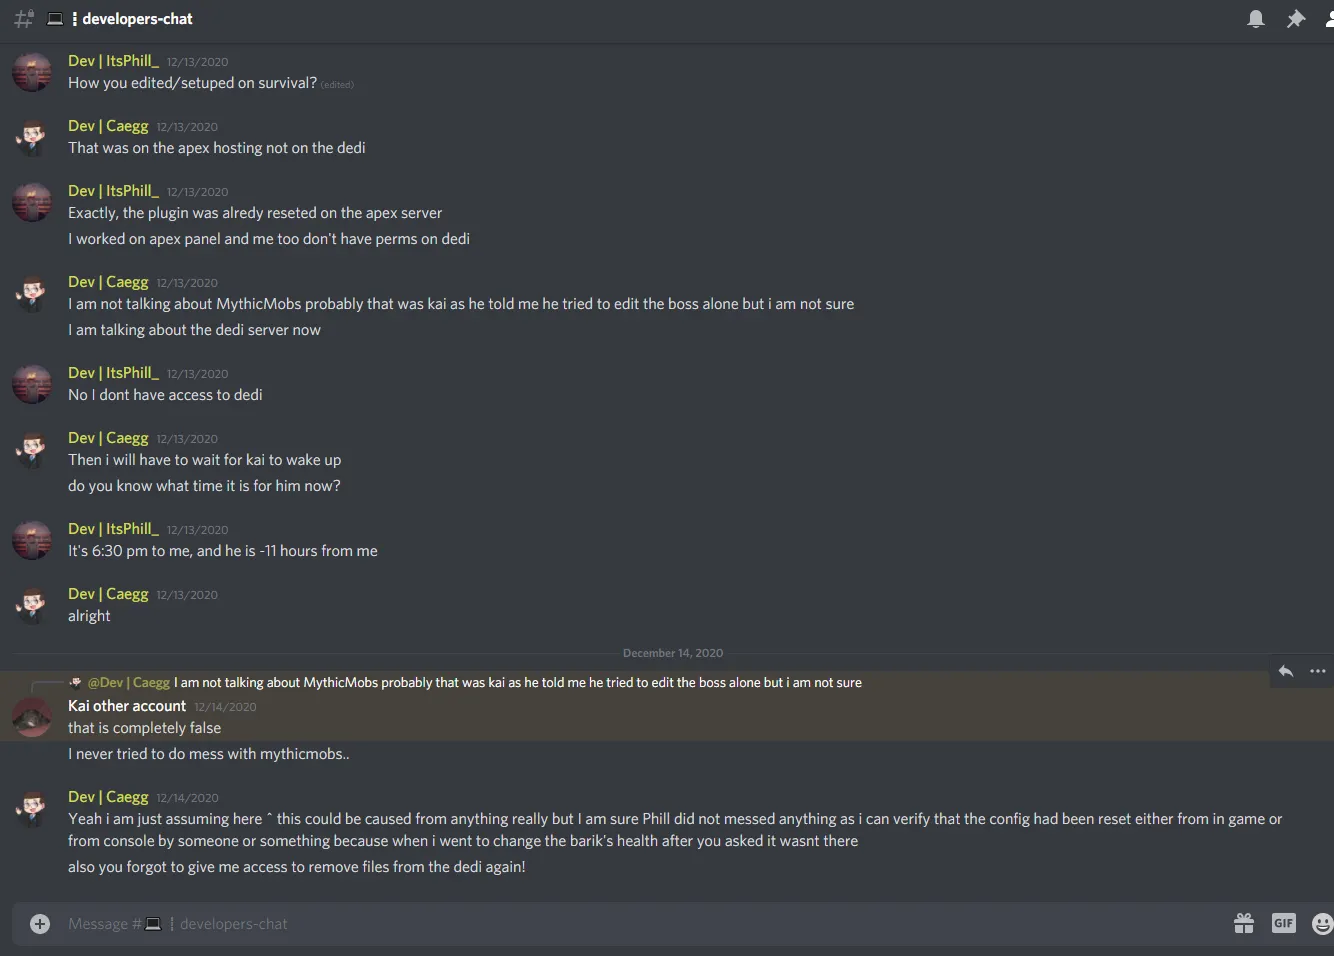
Task: Show pinned messages
Action: tap(1295, 19)
